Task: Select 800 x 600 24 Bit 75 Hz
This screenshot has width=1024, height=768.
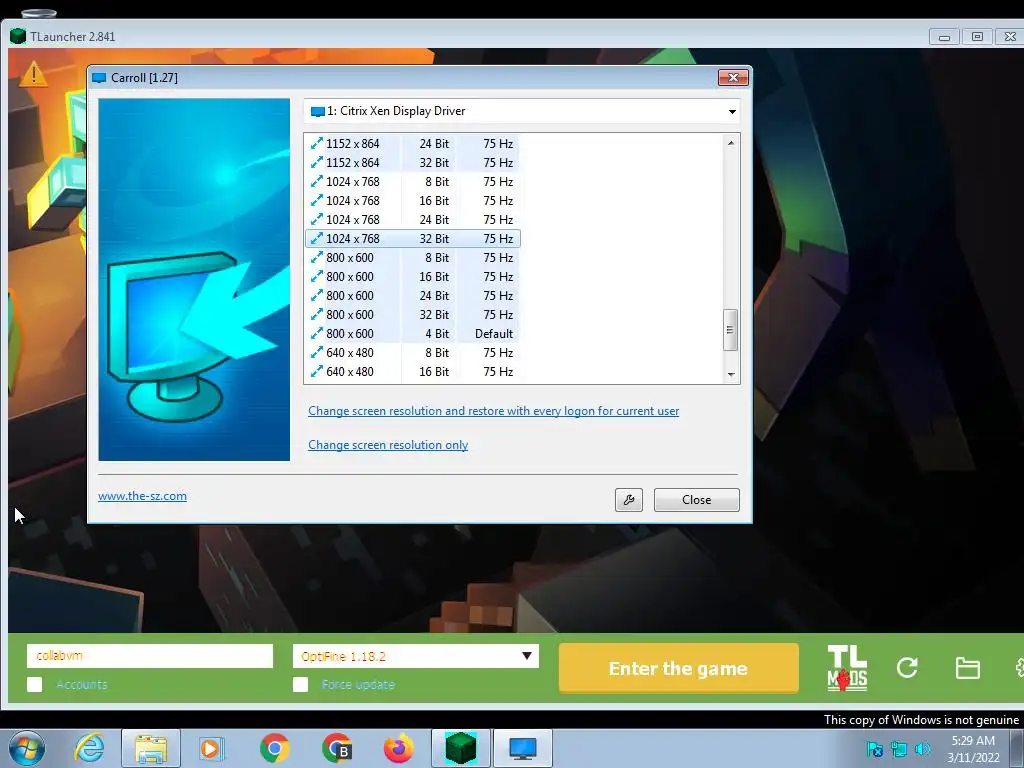Action: [413, 295]
